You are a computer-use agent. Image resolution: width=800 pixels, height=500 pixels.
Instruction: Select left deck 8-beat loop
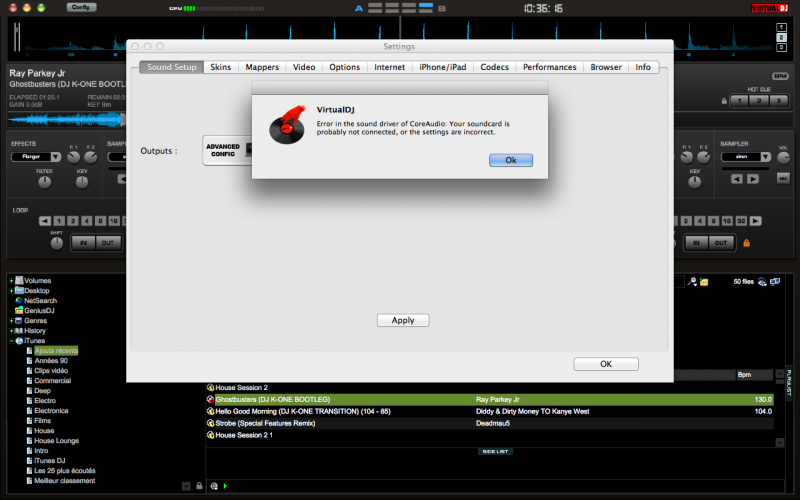click(x=101, y=221)
